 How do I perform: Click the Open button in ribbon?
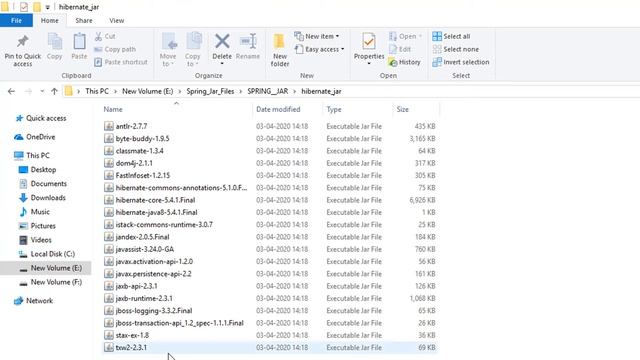(405, 36)
